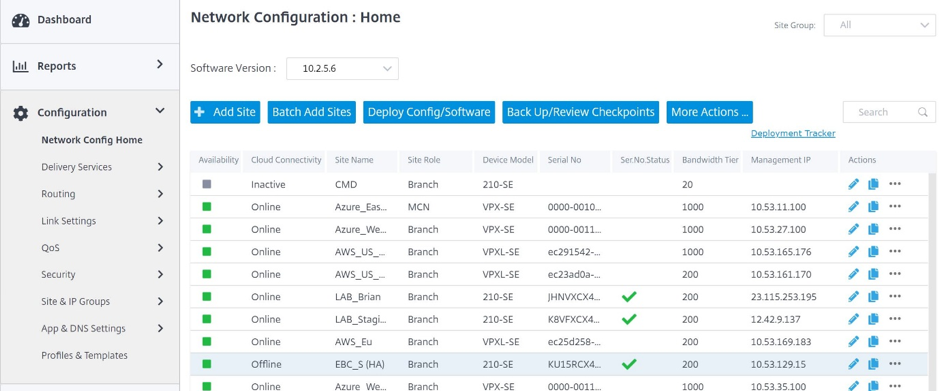Expand App & DNS Settings chevron
Screen dimensions: 939x391
160,329
